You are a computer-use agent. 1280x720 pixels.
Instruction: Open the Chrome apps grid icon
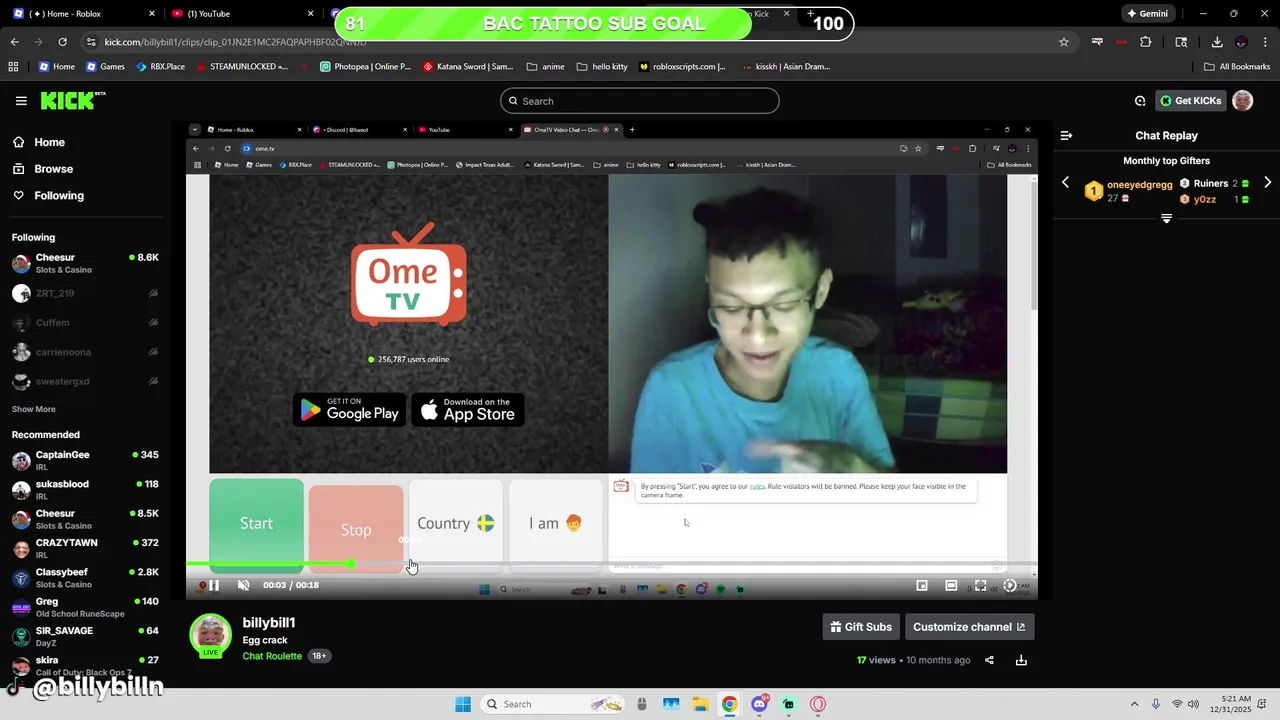(14, 67)
